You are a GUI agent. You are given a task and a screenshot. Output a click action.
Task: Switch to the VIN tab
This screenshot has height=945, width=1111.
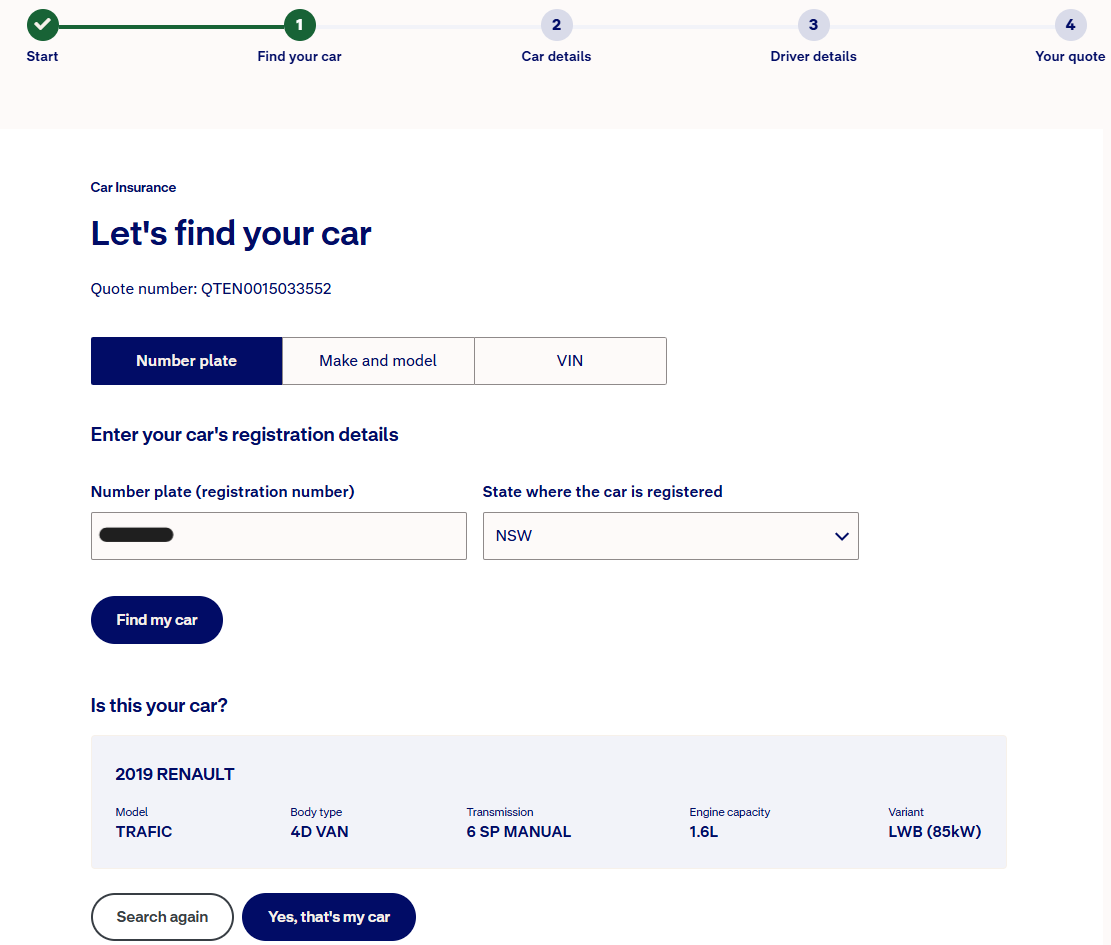570,361
